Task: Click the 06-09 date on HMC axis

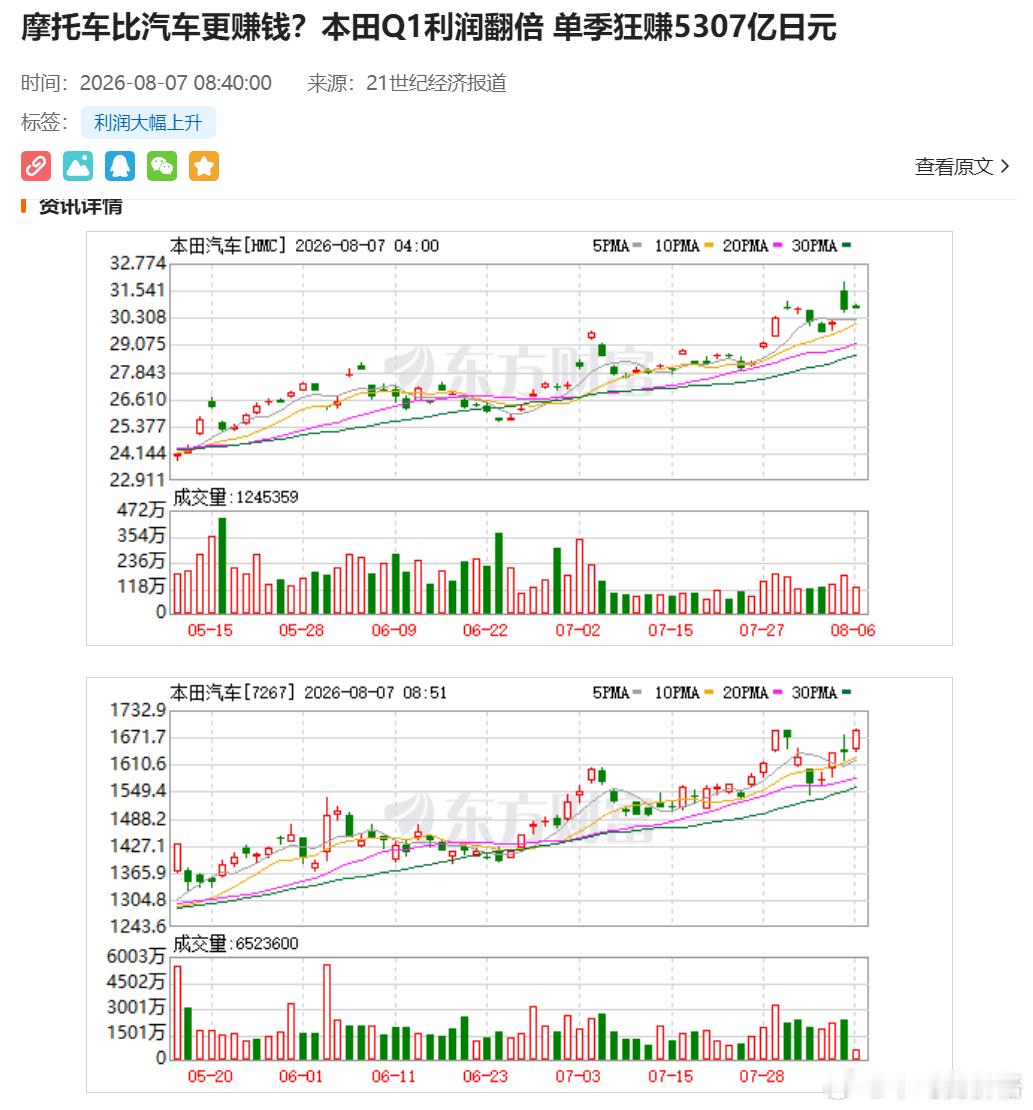Action: click(394, 630)
